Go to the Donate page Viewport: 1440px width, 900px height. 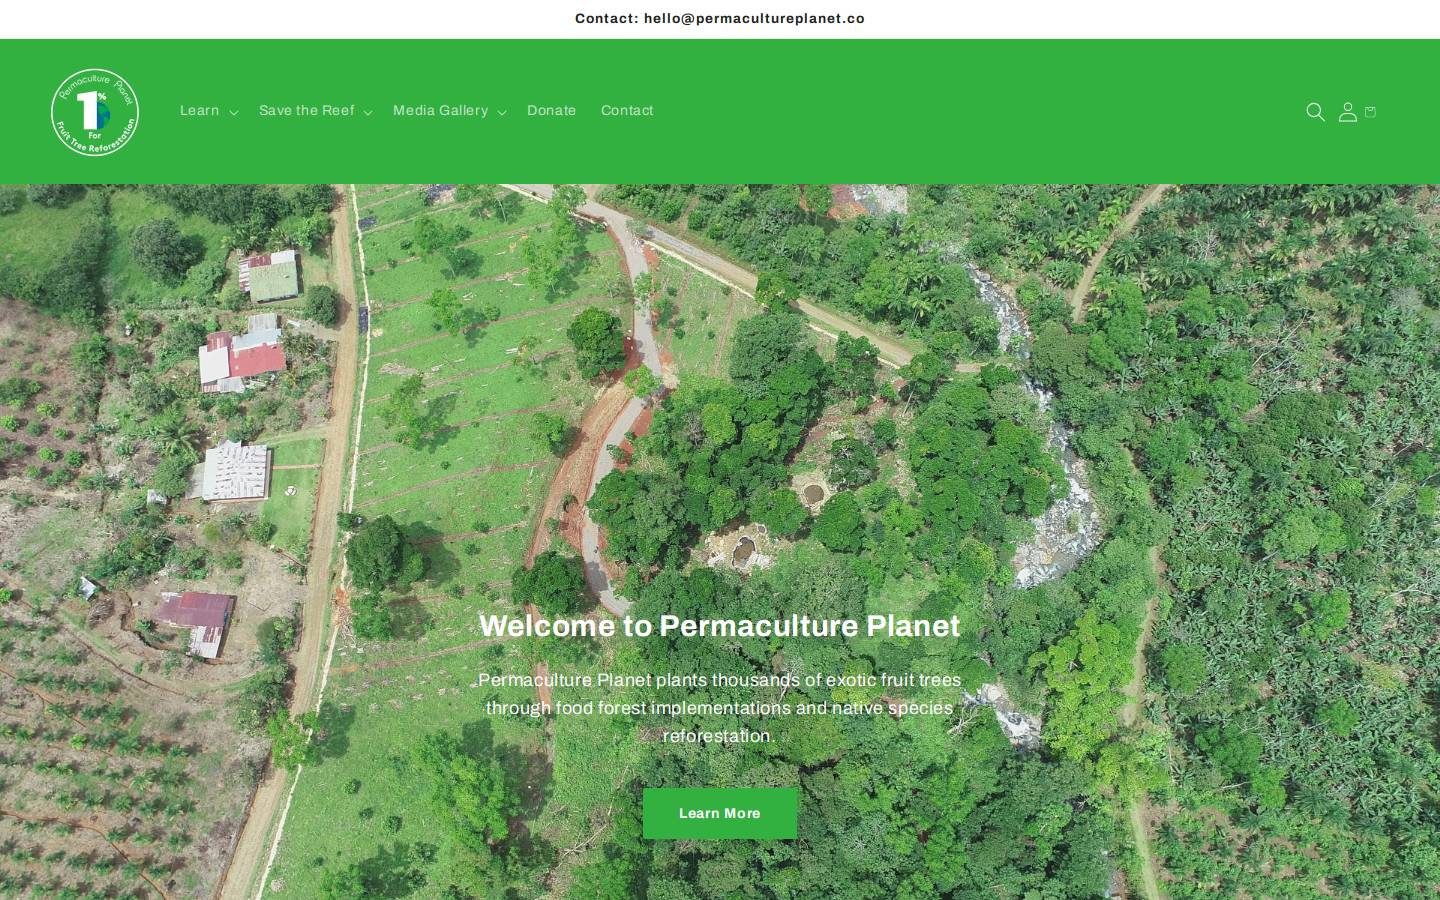(x=551, y=111)
